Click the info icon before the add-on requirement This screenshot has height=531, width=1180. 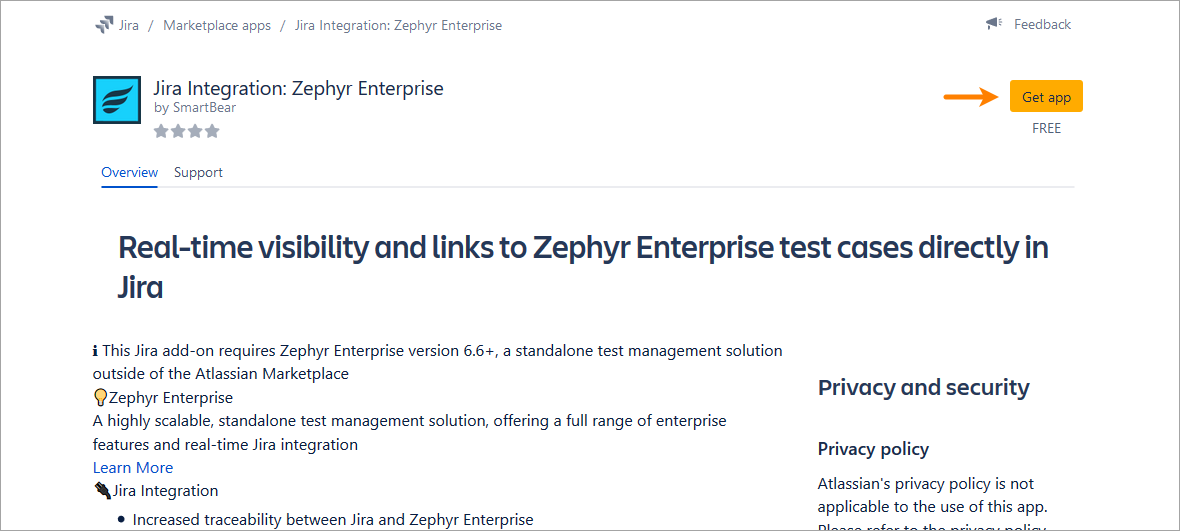pos(96,351)
